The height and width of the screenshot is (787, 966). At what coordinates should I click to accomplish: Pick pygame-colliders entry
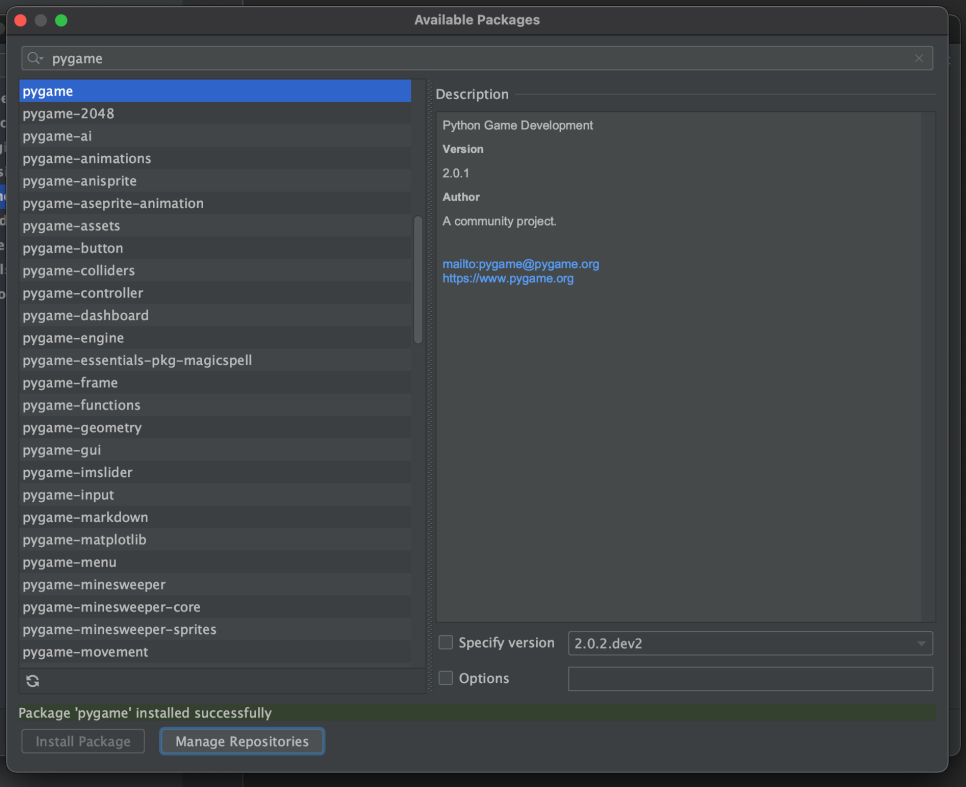tap(215, 271)
